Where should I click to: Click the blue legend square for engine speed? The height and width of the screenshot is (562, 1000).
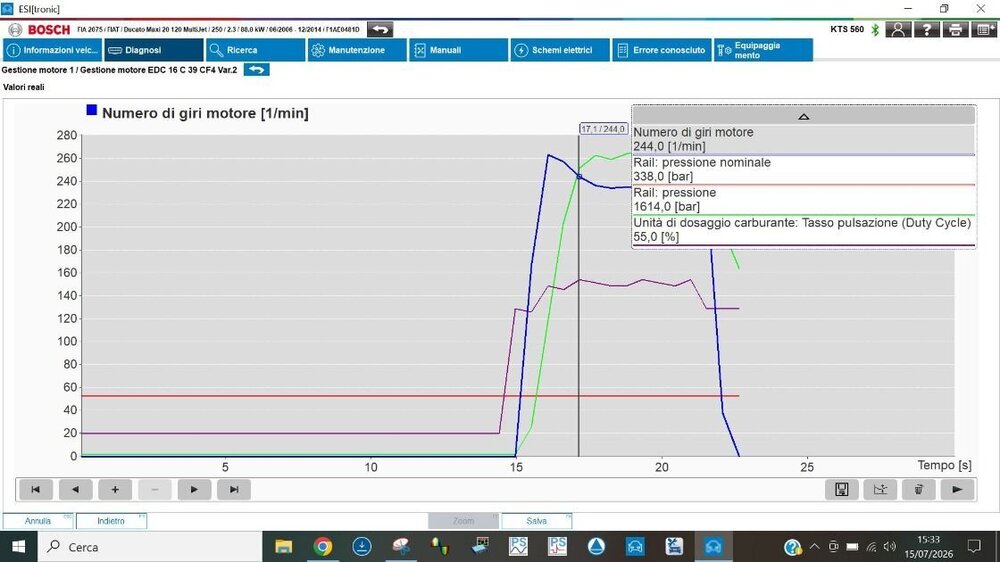(91, 110)
